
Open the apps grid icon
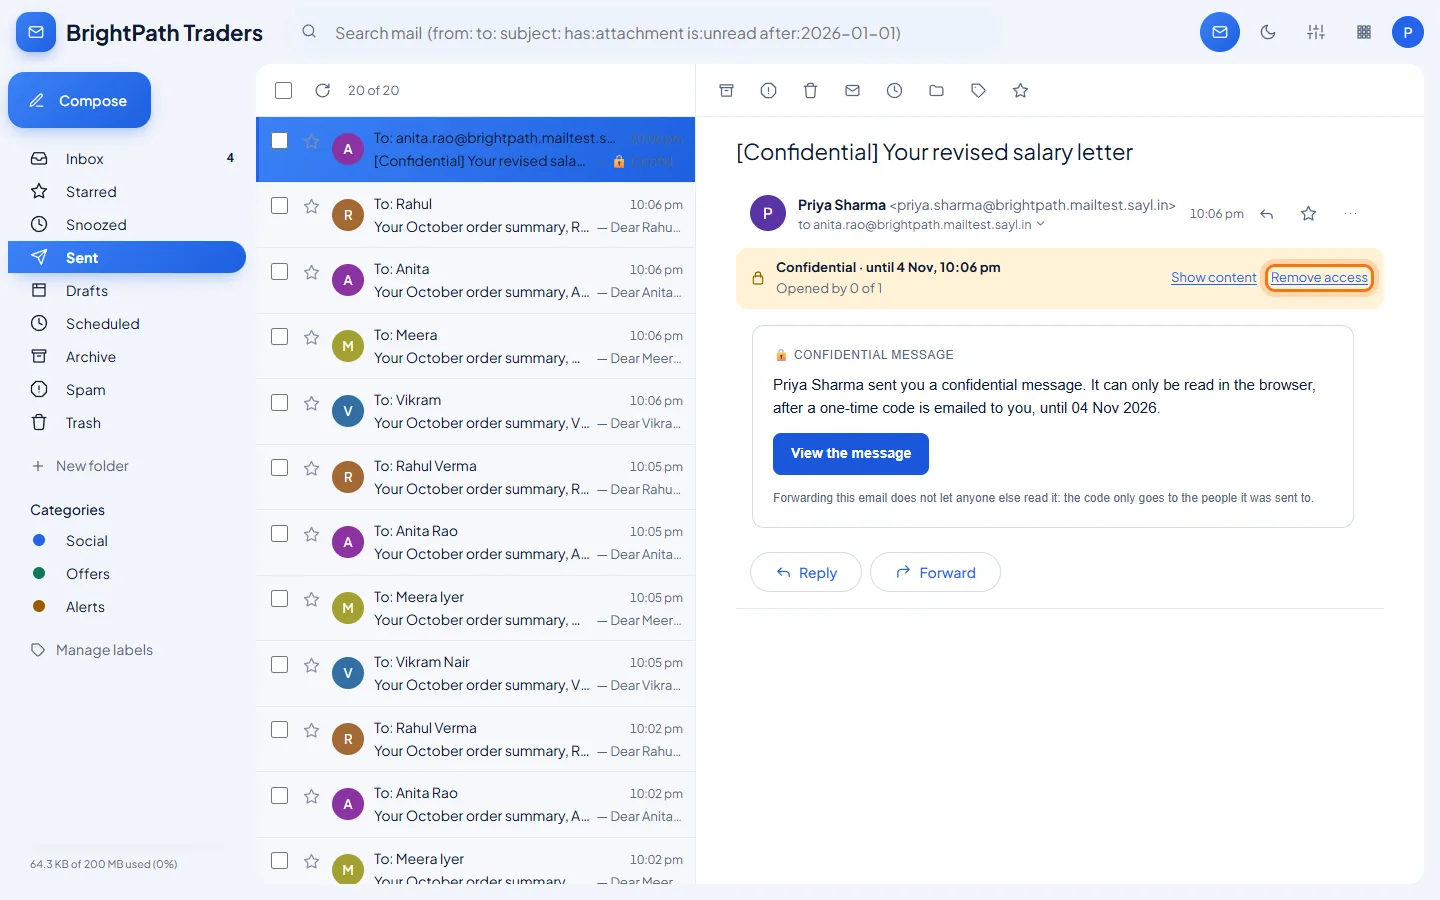pos(1364,32)
